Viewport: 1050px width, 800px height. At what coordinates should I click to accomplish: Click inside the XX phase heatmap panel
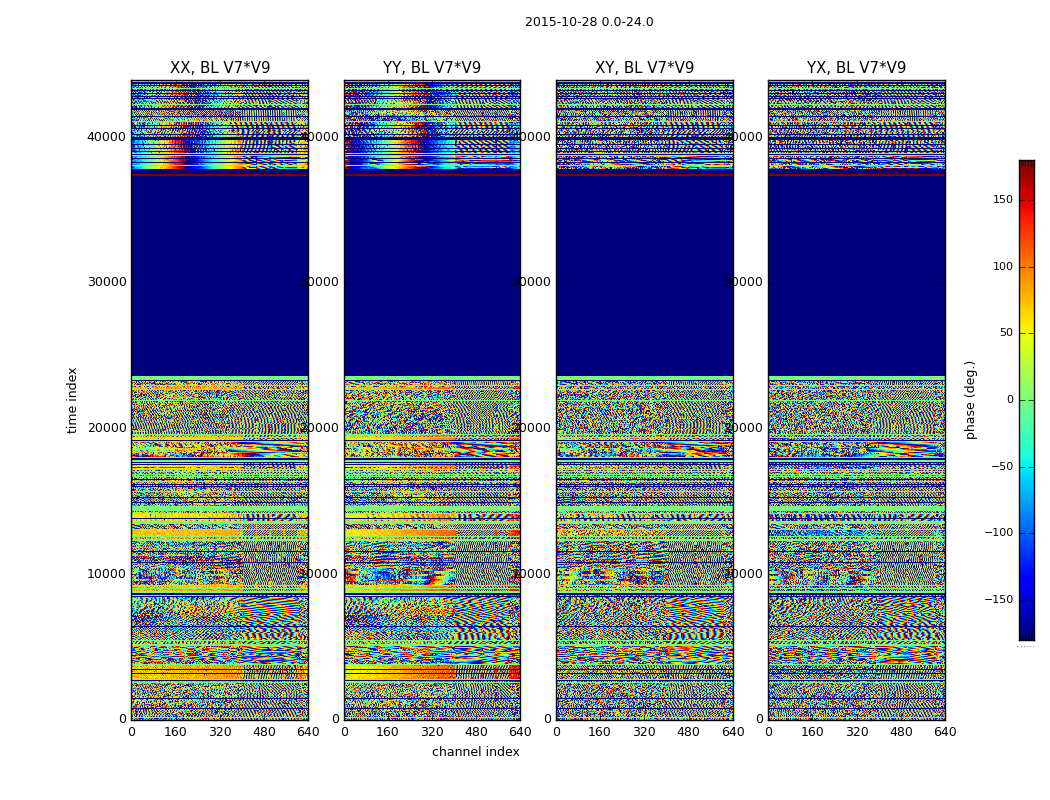pos(220,400)
